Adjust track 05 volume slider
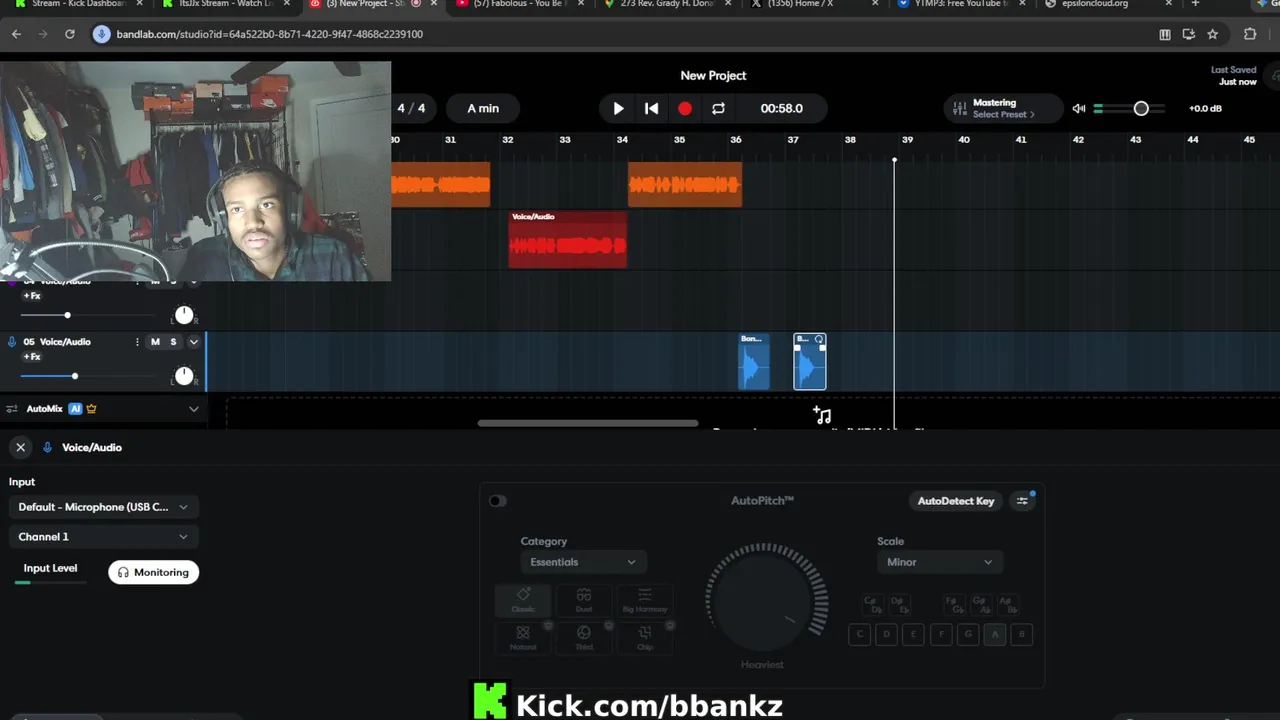 pyautogui.click(x=74, y=376)
